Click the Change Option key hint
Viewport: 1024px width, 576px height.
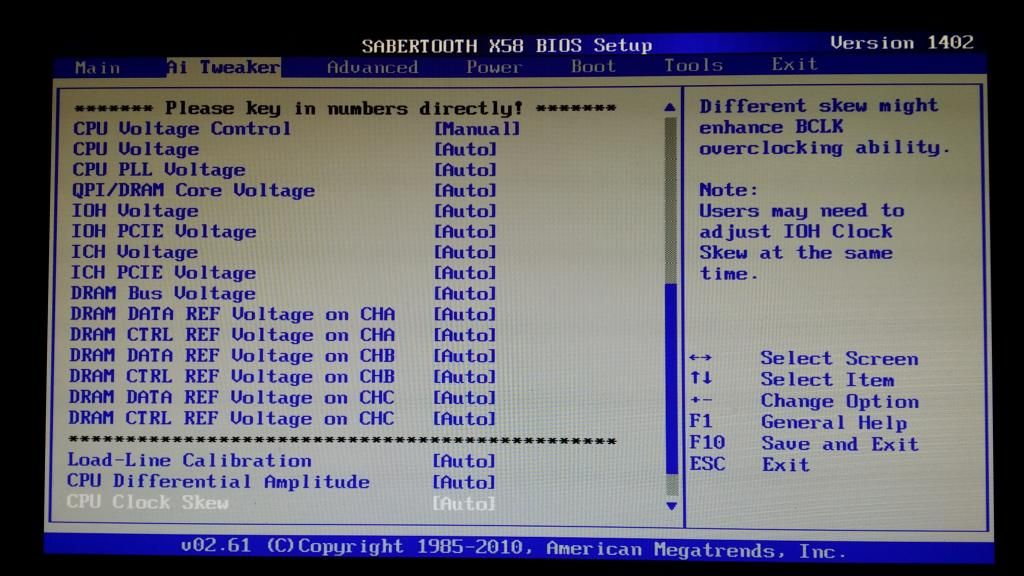(840, 401)
